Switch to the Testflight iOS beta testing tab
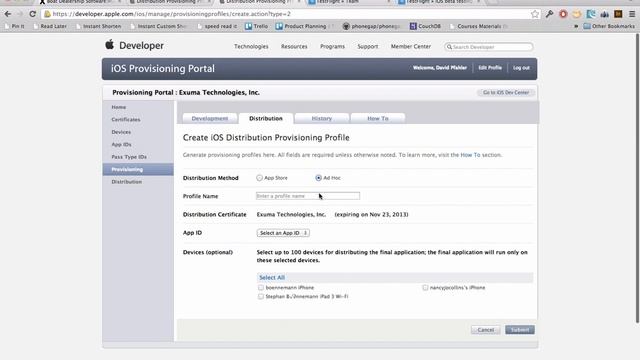 439,2
